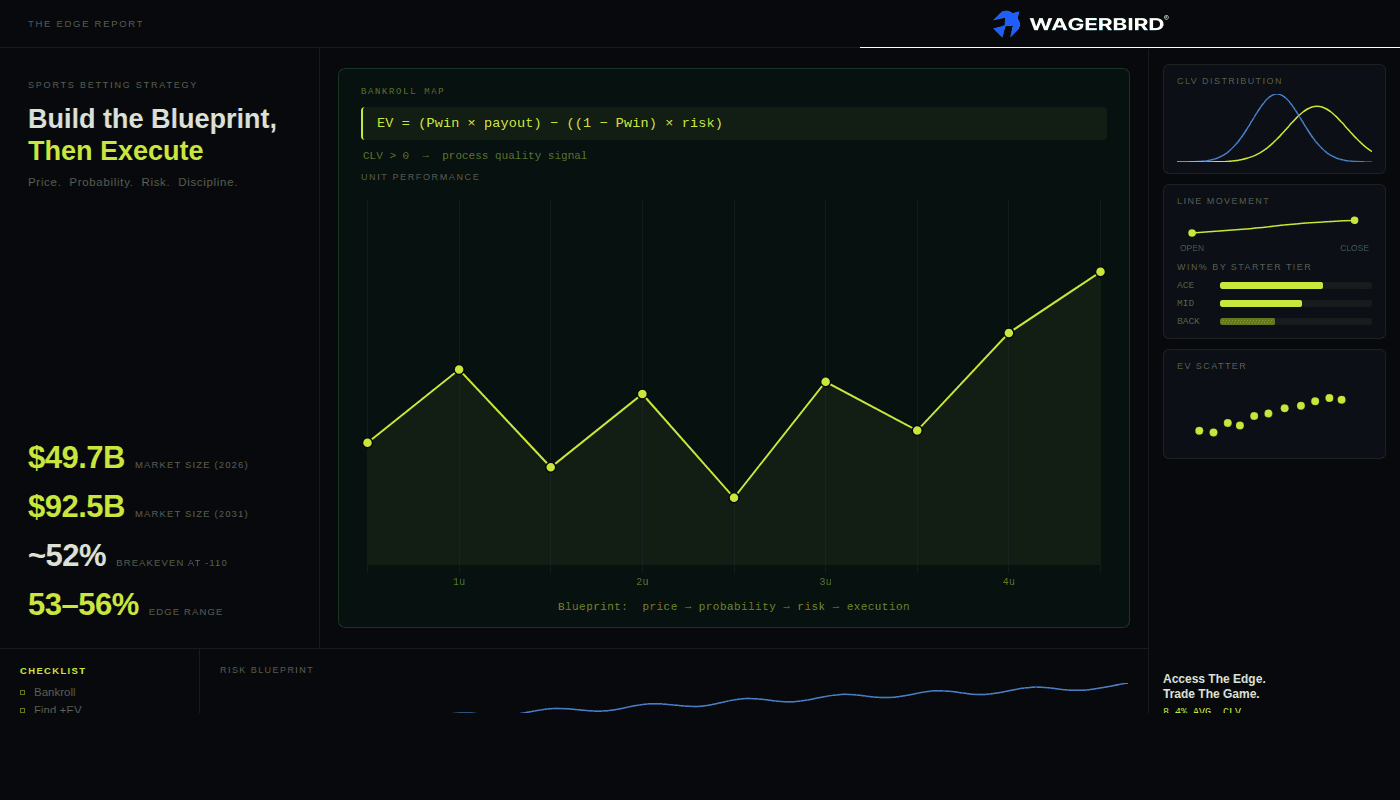Viewport: 1400px width, 800px height.
Task: Click the $92.5B market size figure
Action: point(76,506)
